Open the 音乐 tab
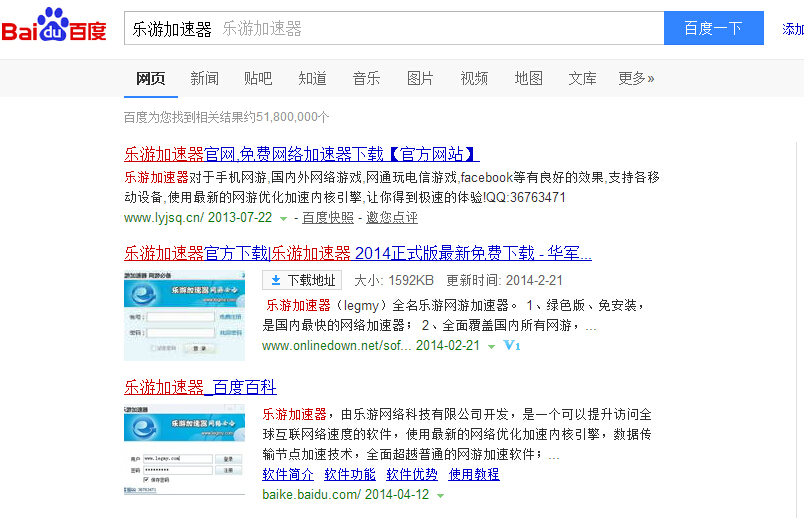 pos(366,78)
